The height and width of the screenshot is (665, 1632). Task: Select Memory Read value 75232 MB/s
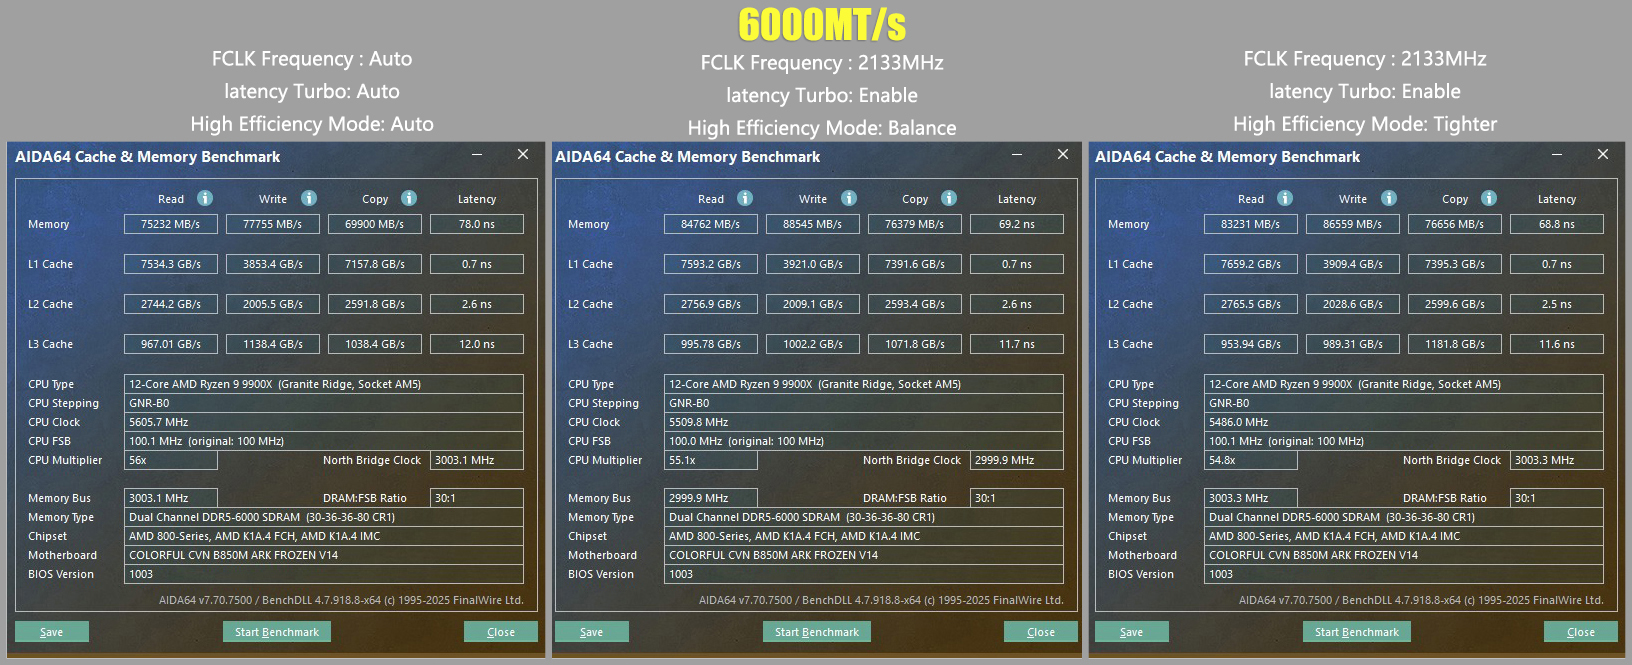point(171,224)
